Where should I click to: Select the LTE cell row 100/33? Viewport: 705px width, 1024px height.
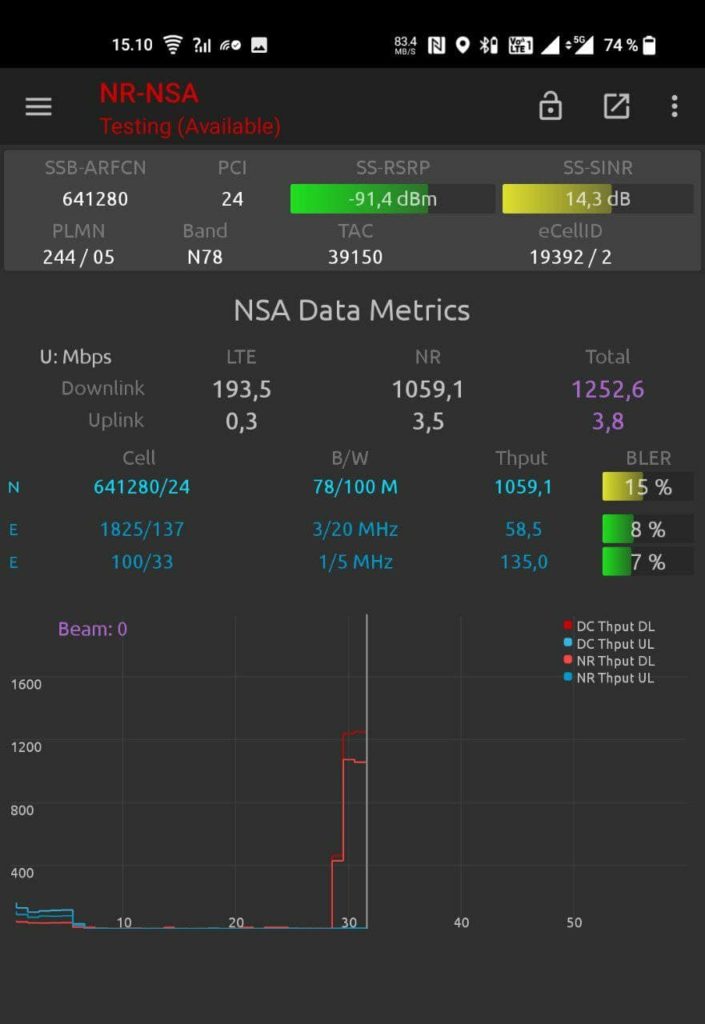[141, 562]
